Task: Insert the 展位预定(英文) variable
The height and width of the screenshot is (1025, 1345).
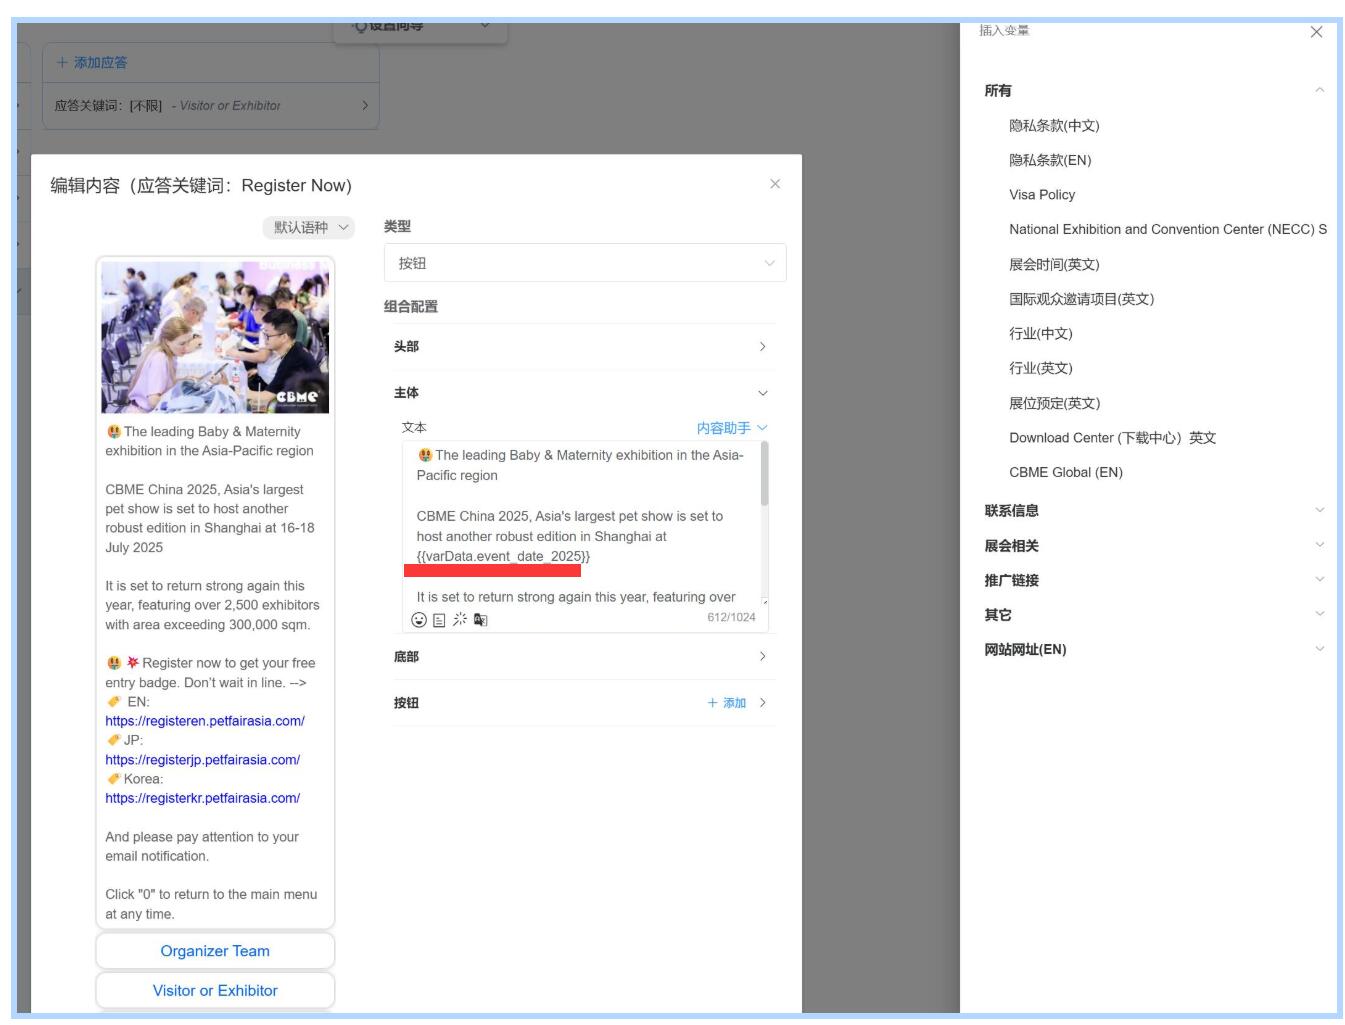Action: click(1054, 403)
